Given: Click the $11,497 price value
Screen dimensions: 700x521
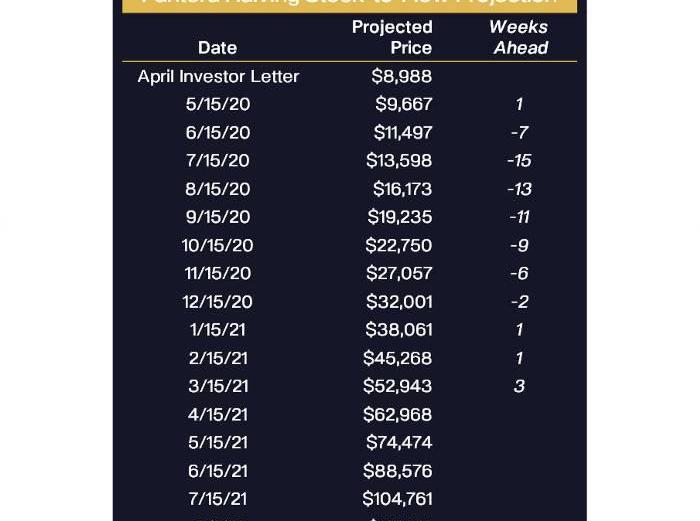Looking at the screenshot, I should click(403, 132).
